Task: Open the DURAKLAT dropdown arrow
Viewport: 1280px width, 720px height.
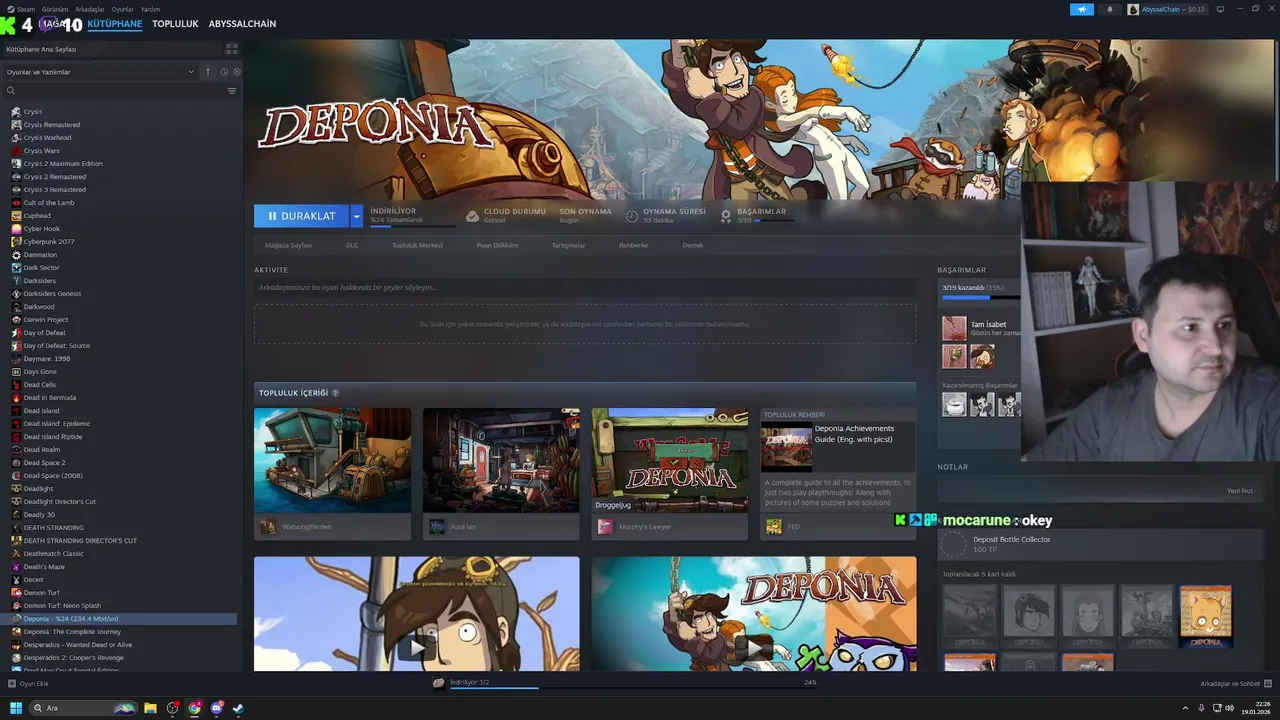Action: [356, 216]
